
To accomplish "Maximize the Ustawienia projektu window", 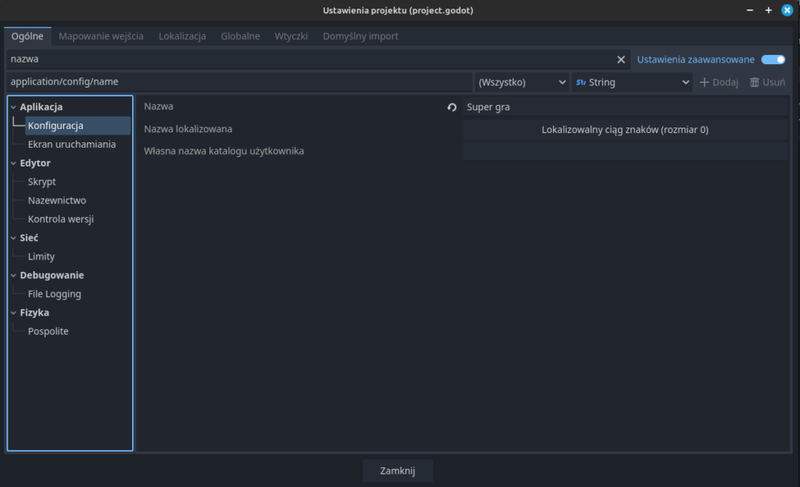I will (x=768, y=10).
